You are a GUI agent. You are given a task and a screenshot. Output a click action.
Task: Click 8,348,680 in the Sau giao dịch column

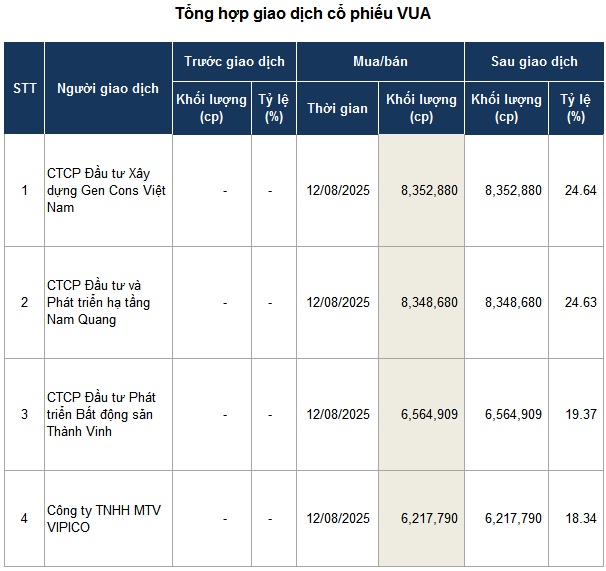click(x=512, y=302)
